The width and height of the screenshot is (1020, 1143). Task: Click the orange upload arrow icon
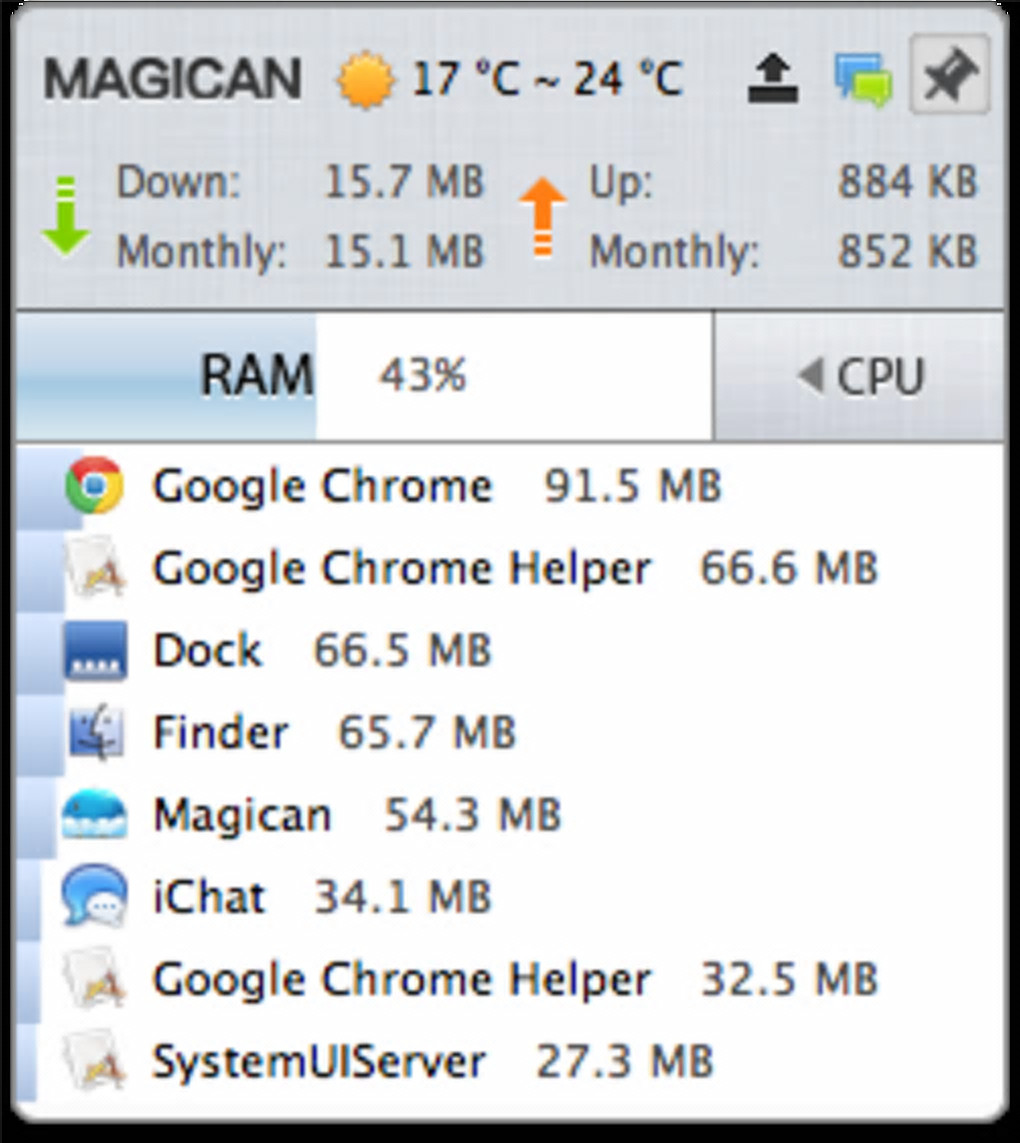pos(543,218)
